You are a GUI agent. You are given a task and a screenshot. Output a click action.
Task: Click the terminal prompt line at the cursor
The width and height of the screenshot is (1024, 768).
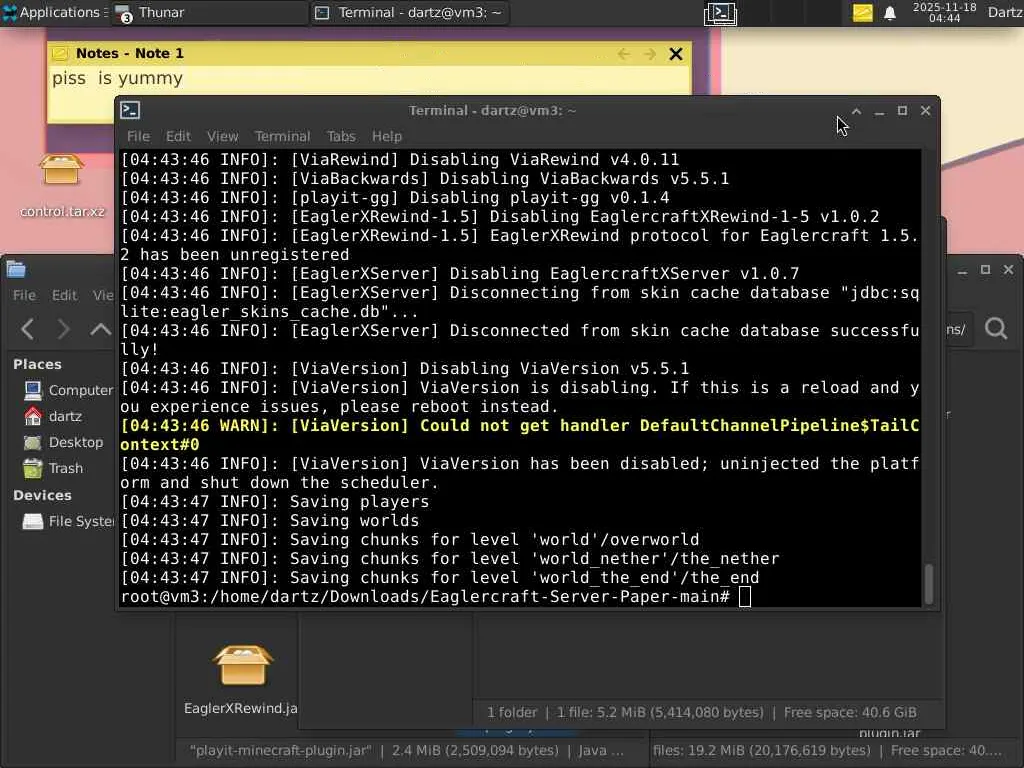pos(436,596)
